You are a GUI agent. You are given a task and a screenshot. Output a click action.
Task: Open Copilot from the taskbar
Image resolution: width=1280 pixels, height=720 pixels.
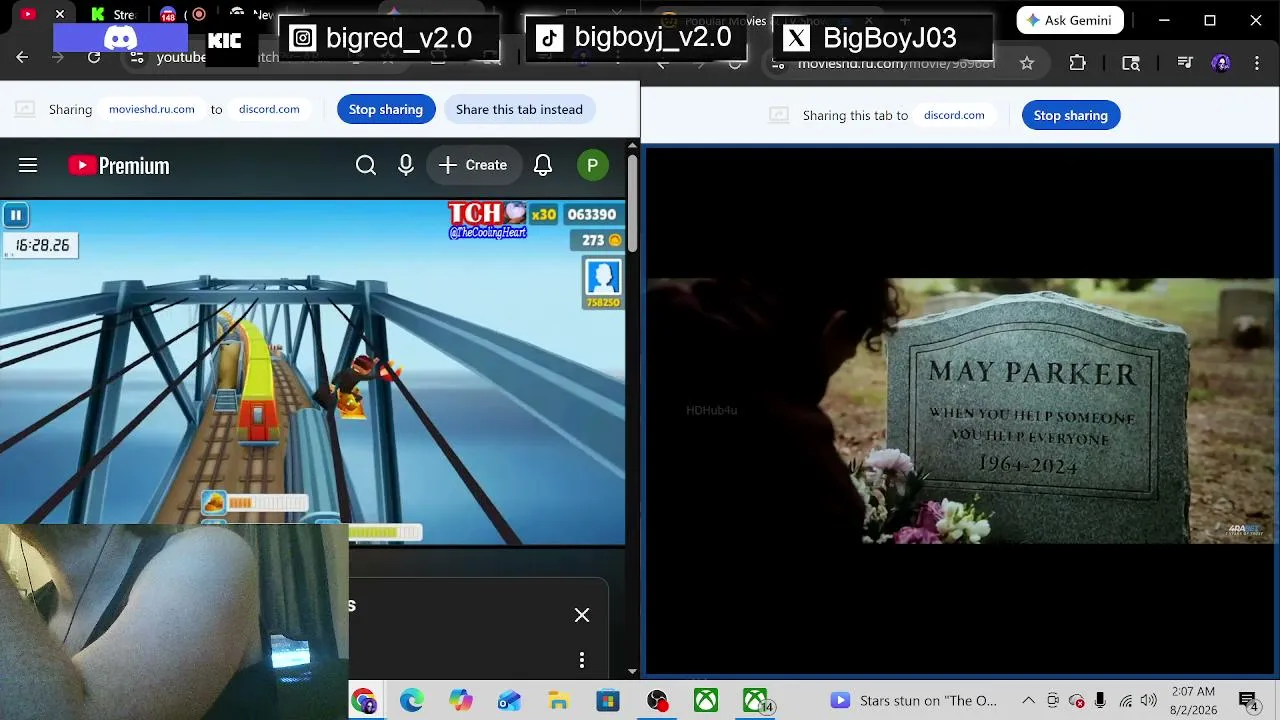click(461, 701)
